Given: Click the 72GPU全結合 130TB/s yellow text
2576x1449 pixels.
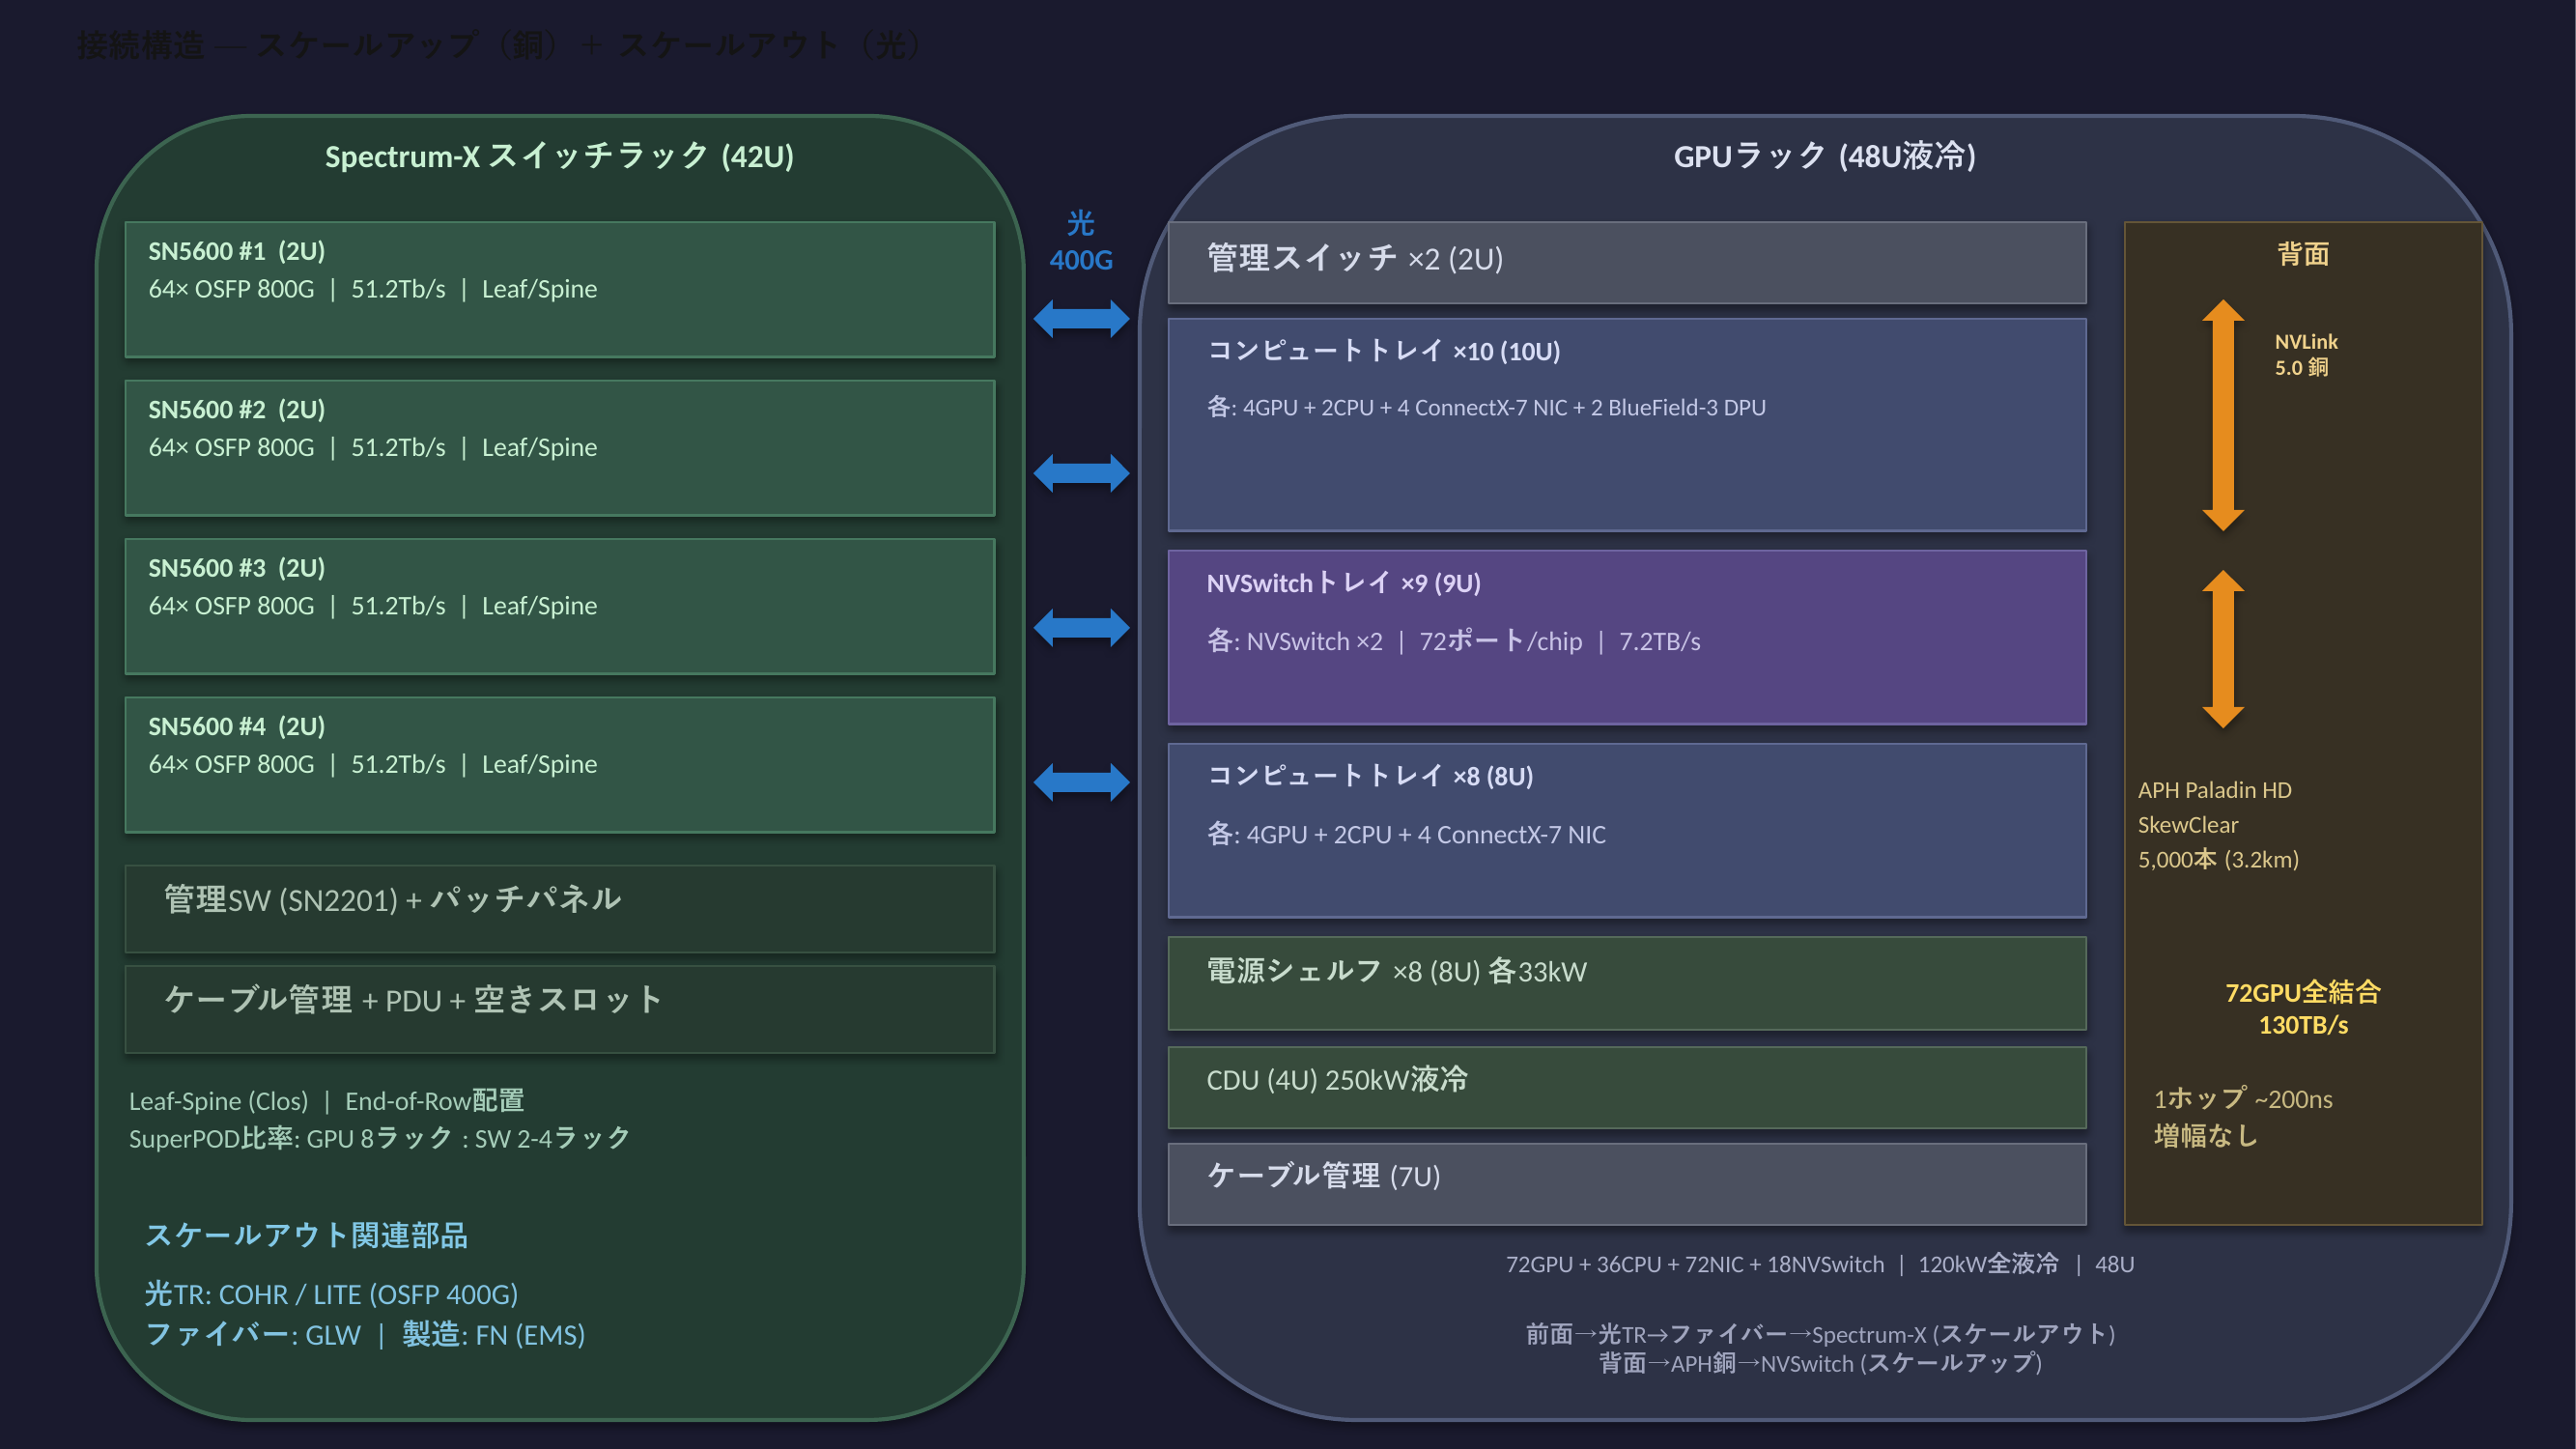Looking at the screenshot, I should click(x=2302, y=1008).
